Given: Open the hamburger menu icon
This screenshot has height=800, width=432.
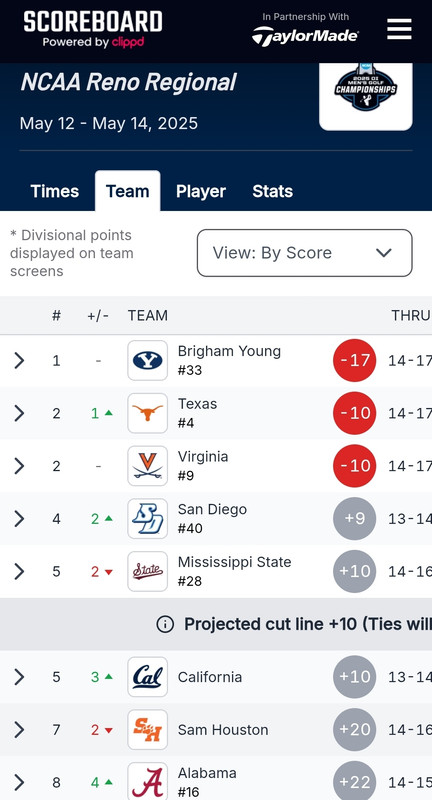Looking at the screenshot, I should pyautogui.click(x=399, y=29).
